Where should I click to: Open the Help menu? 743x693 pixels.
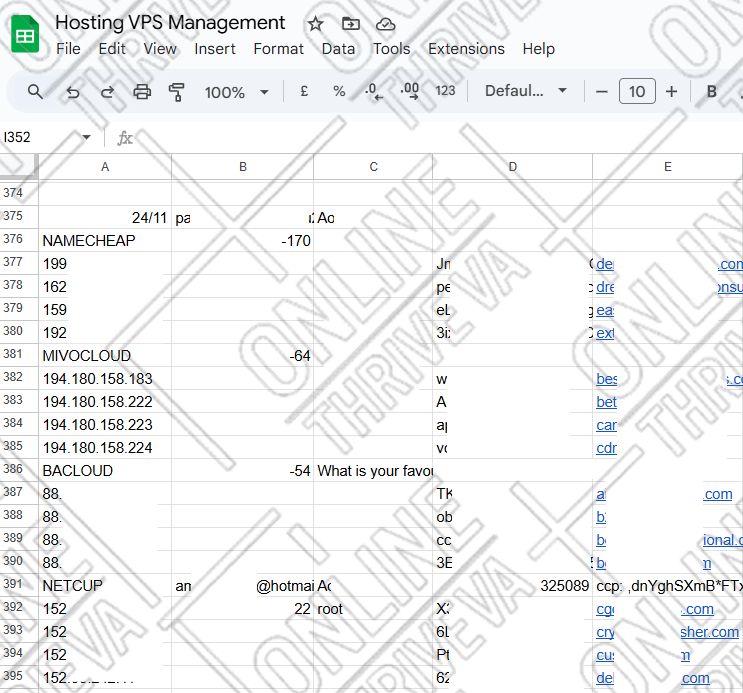point(539,49)
